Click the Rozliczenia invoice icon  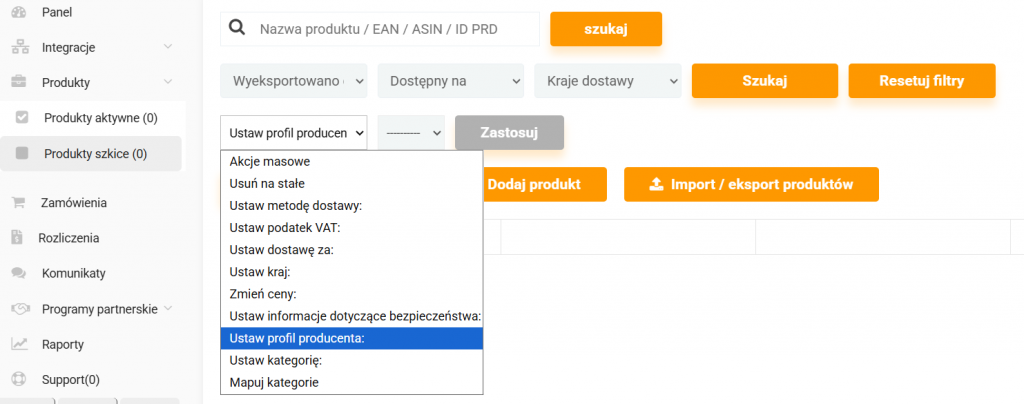click(x=19, y=238)
